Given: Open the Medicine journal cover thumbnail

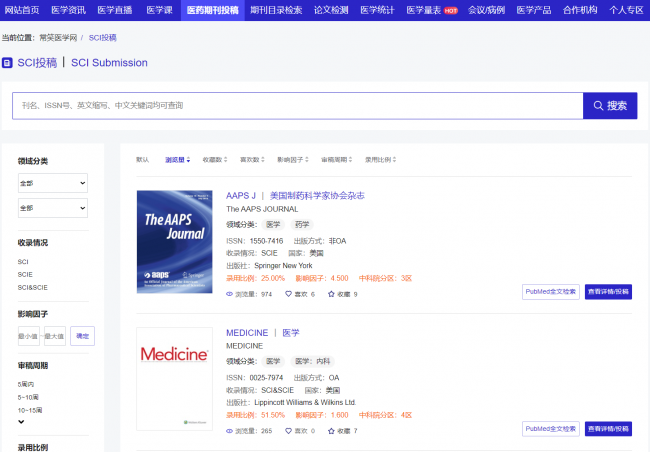Looking at the screenshot, I should (x=175, y=379).
